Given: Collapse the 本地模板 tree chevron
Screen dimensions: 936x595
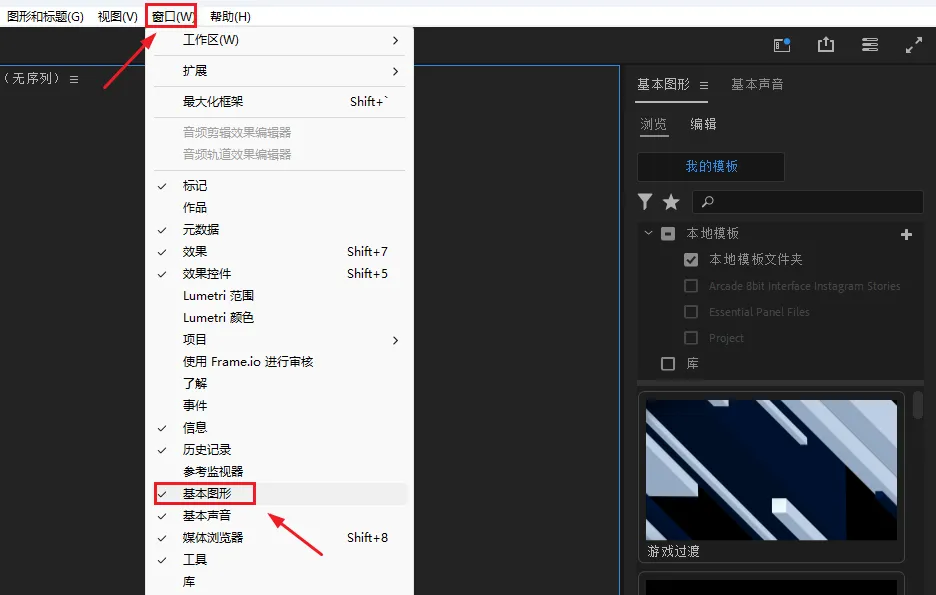Looking at the screenshot, I should pos(648,233).
